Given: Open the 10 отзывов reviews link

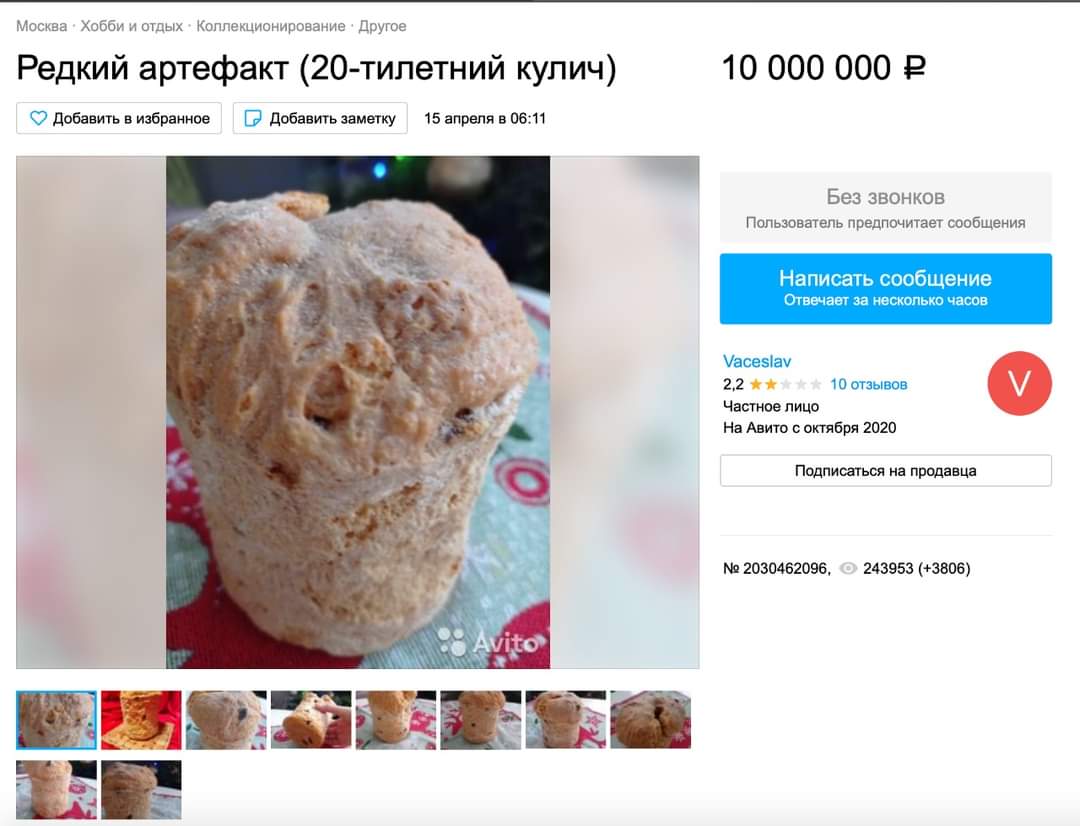Looking at the screenshot, I should point(869,384).
